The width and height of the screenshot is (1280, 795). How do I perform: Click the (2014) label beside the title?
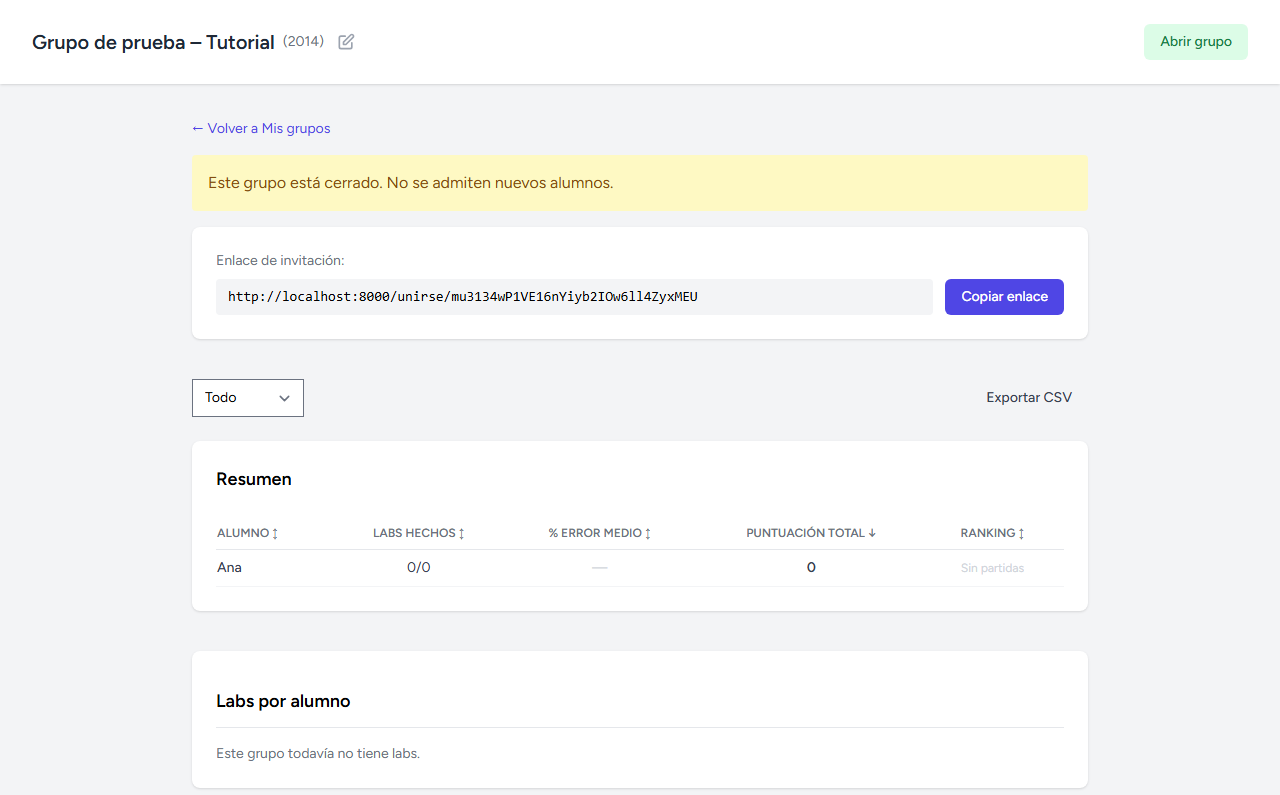tap(303, 41)
